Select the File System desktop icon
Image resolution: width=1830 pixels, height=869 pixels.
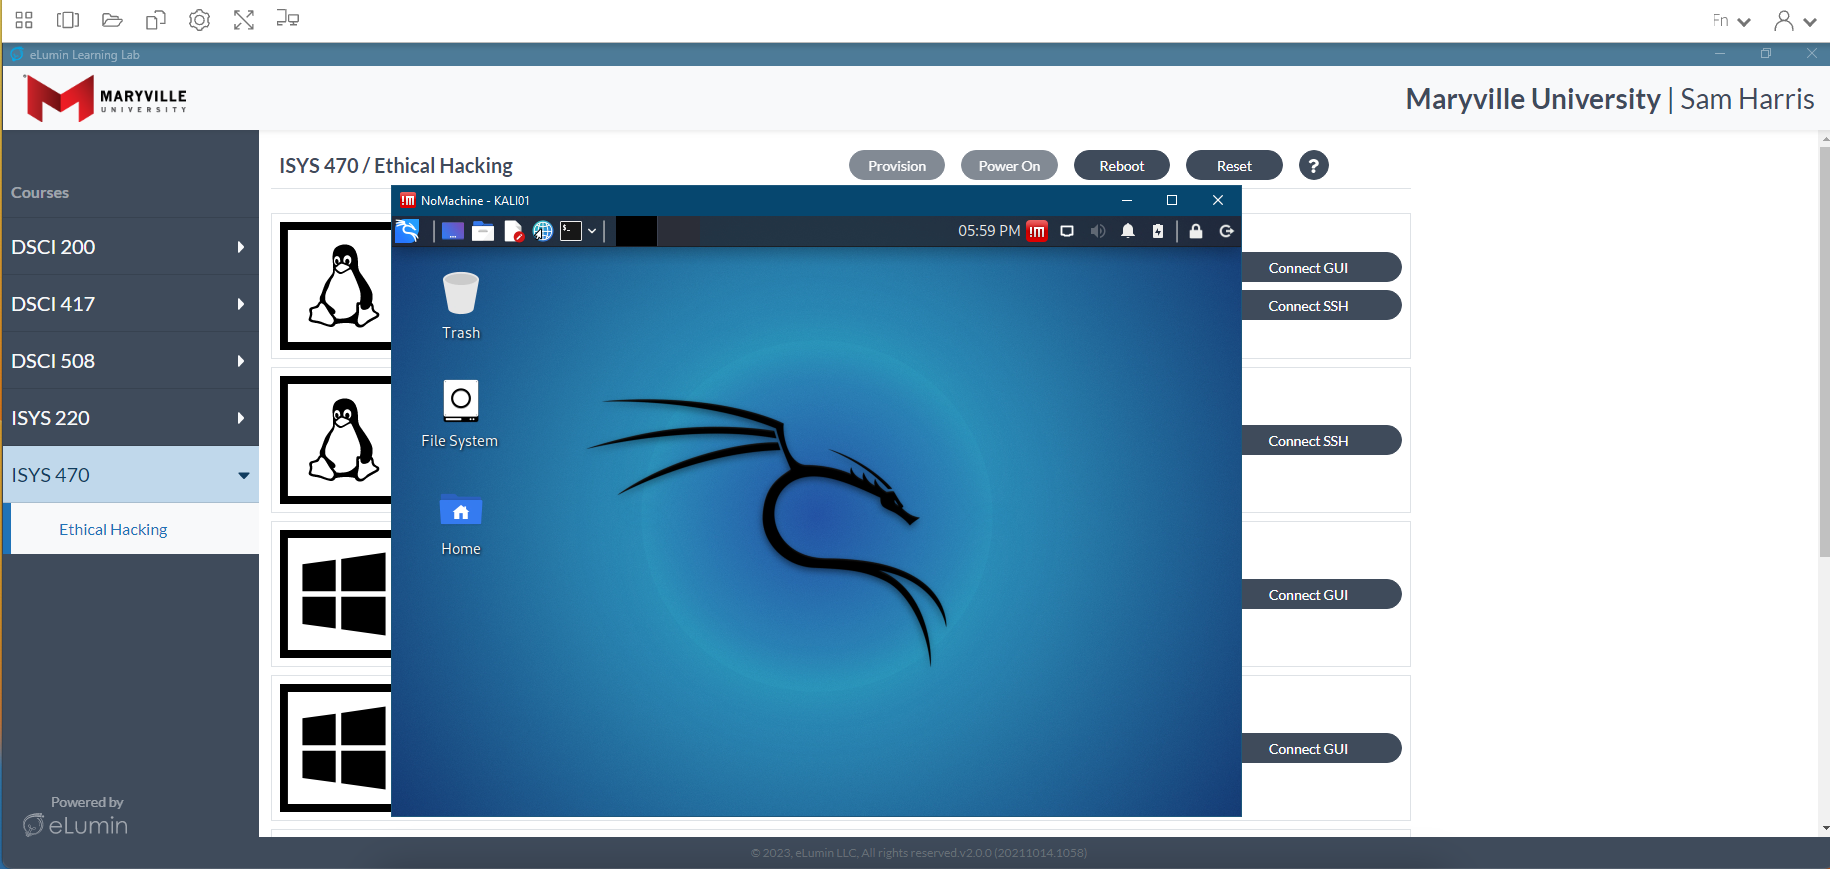pos(460,414)
